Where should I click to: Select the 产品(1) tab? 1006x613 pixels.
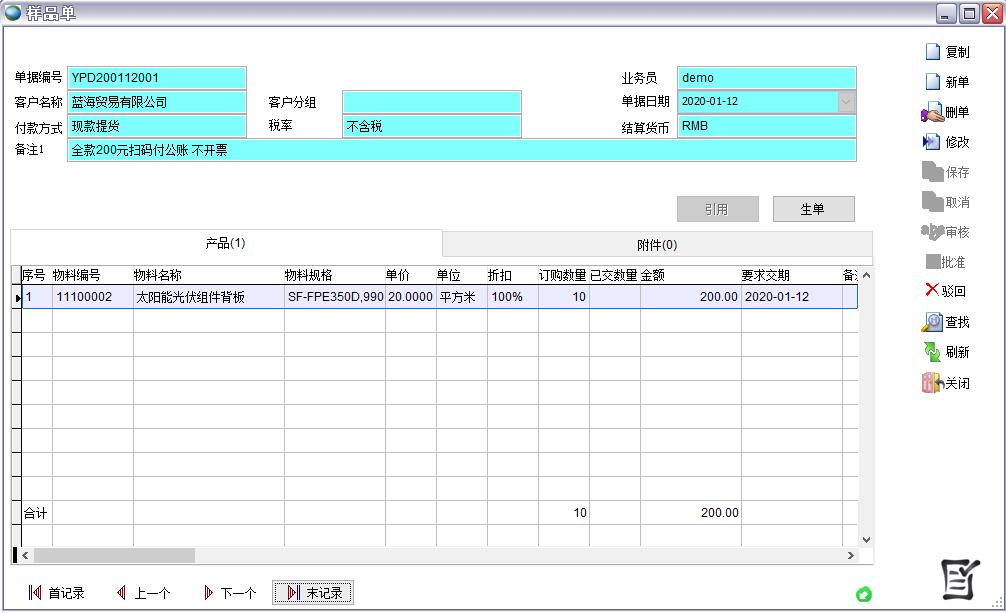click(x=225, y=243)
